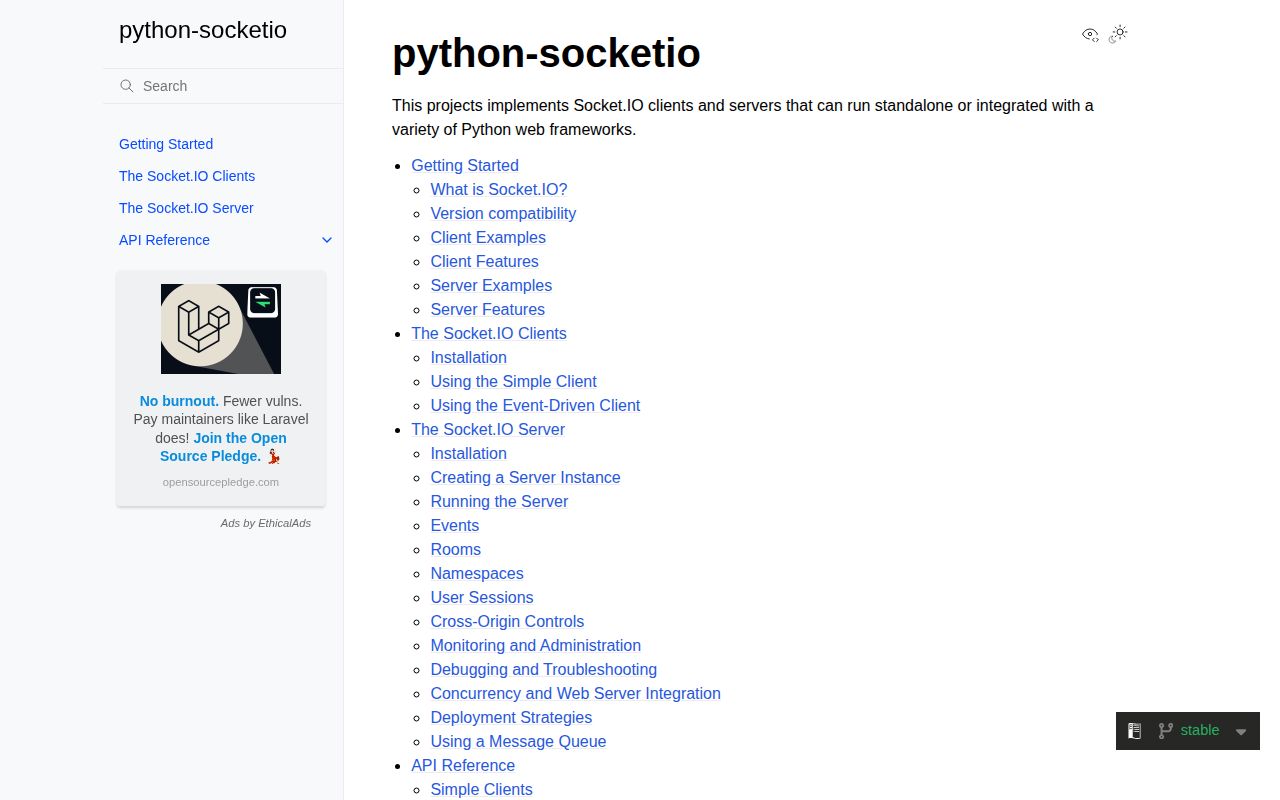The width and height of the screenshot is (1280, 800).
Task: Open Using the Event-Driven Client link
Action: [535, 406]
